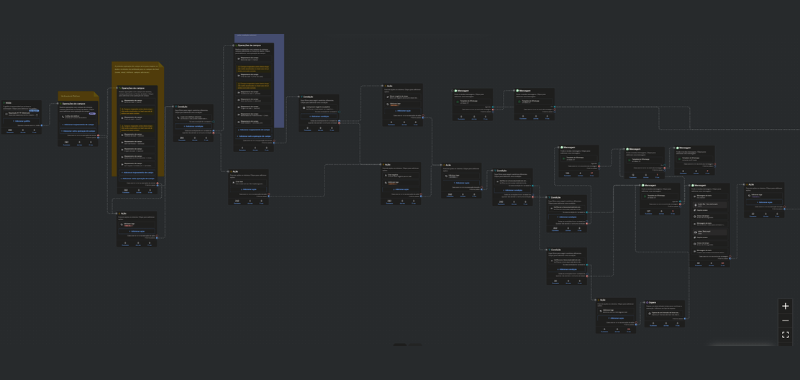This screenshot has height=380, width=800.
Task: Zoom in with the plus button
Action: (785, 306)
